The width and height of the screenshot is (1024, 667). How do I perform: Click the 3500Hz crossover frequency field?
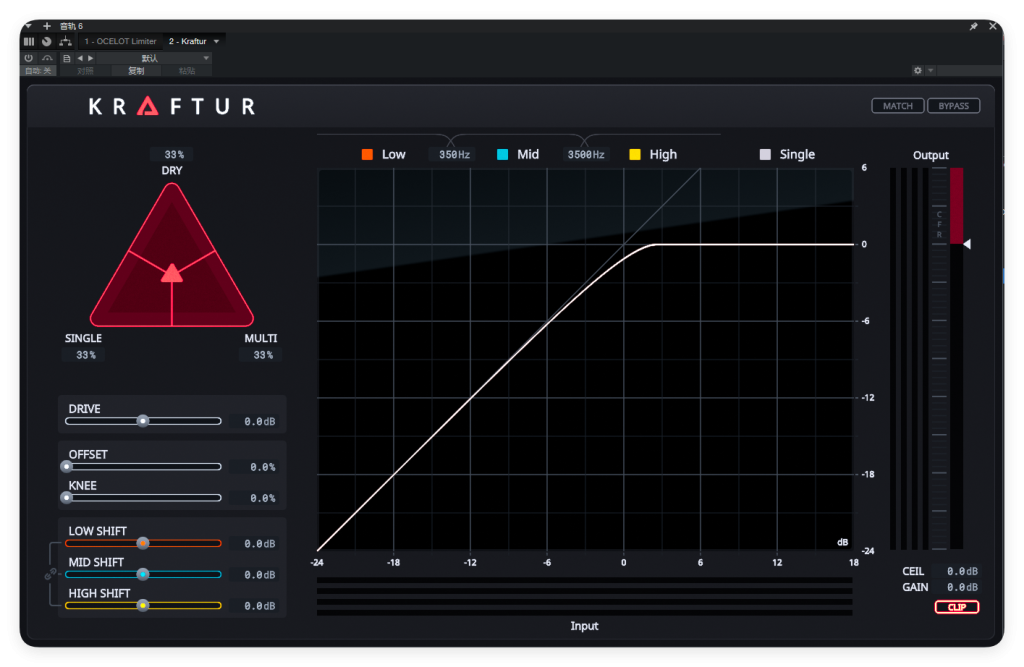click(x=586, y=155)
